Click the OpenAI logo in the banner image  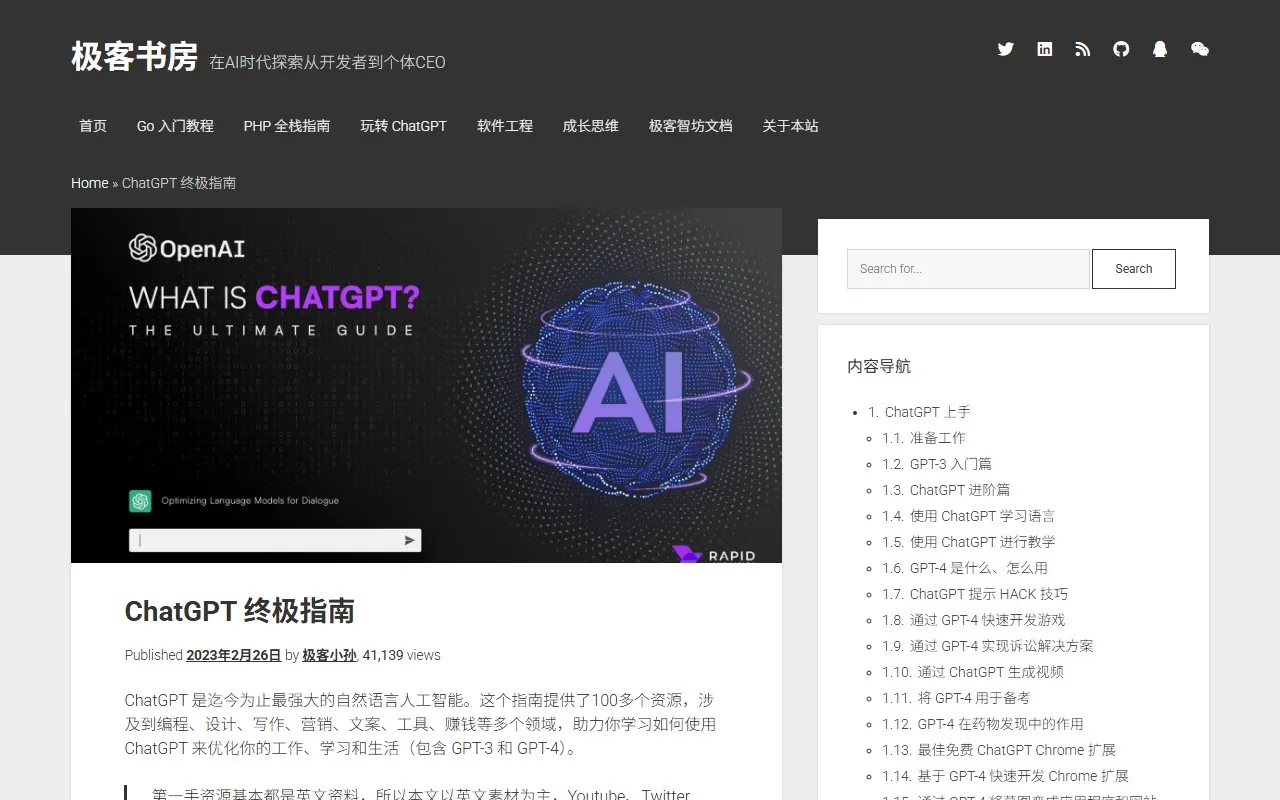(x=185, y=249)
